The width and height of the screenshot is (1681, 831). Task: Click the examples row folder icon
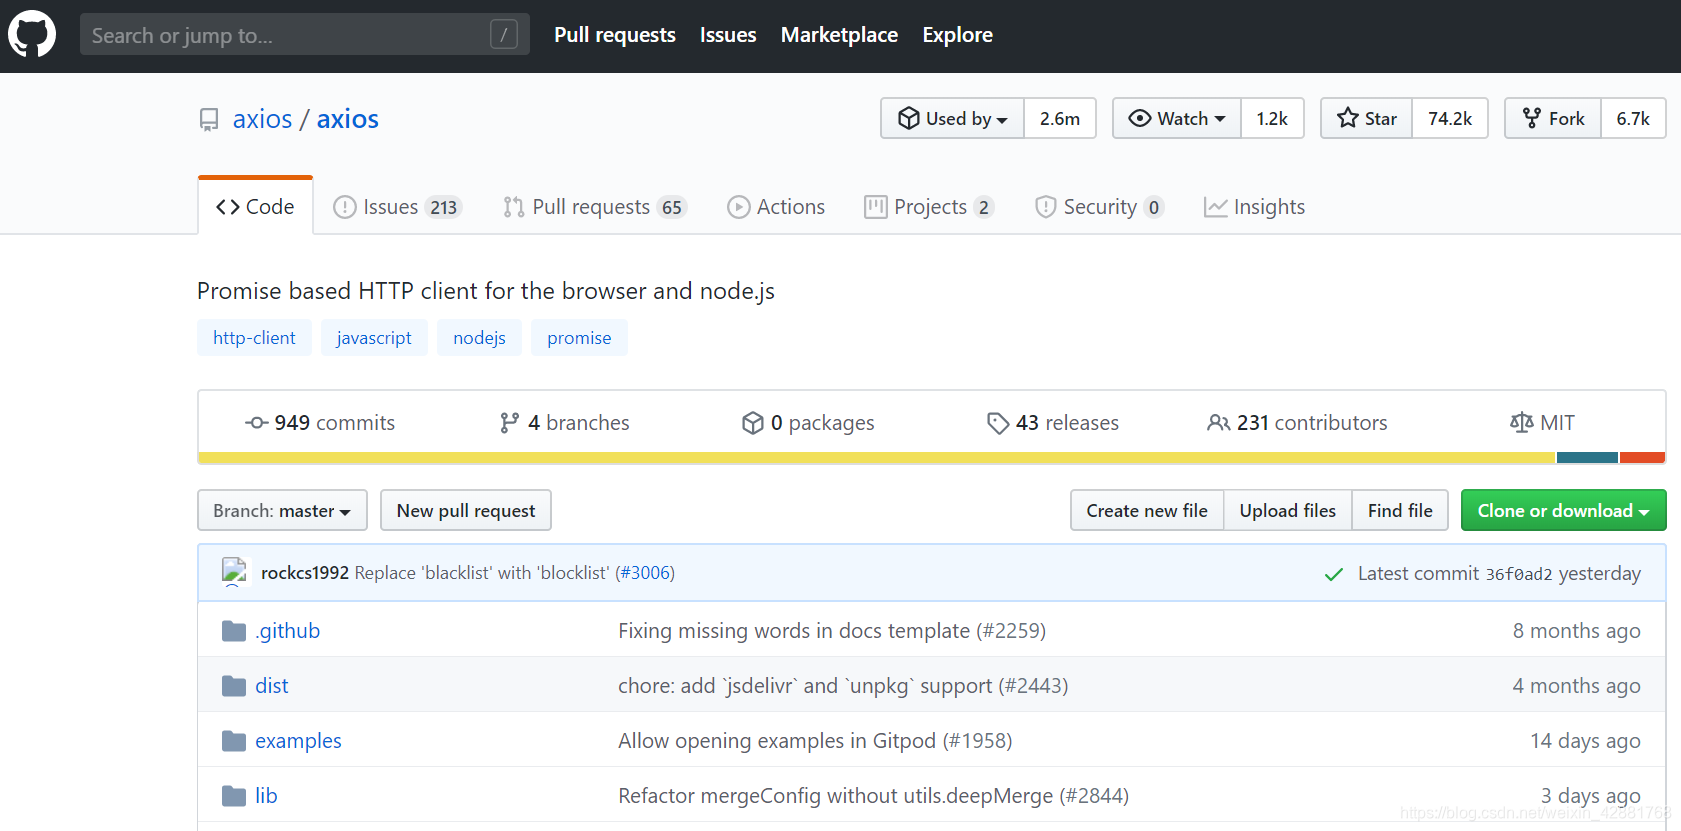pos(234,741)
